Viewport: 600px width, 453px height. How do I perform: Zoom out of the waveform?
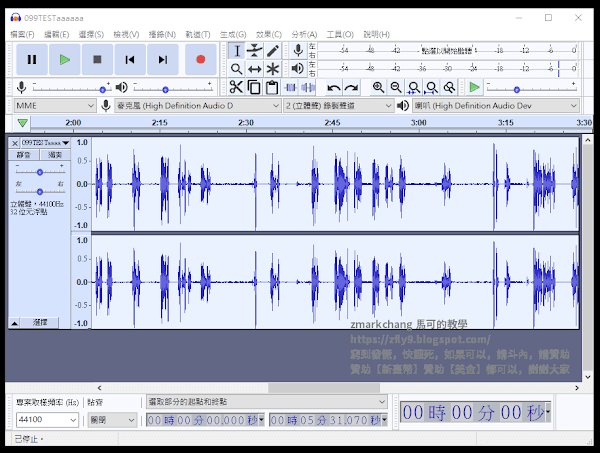pos(396,87)
